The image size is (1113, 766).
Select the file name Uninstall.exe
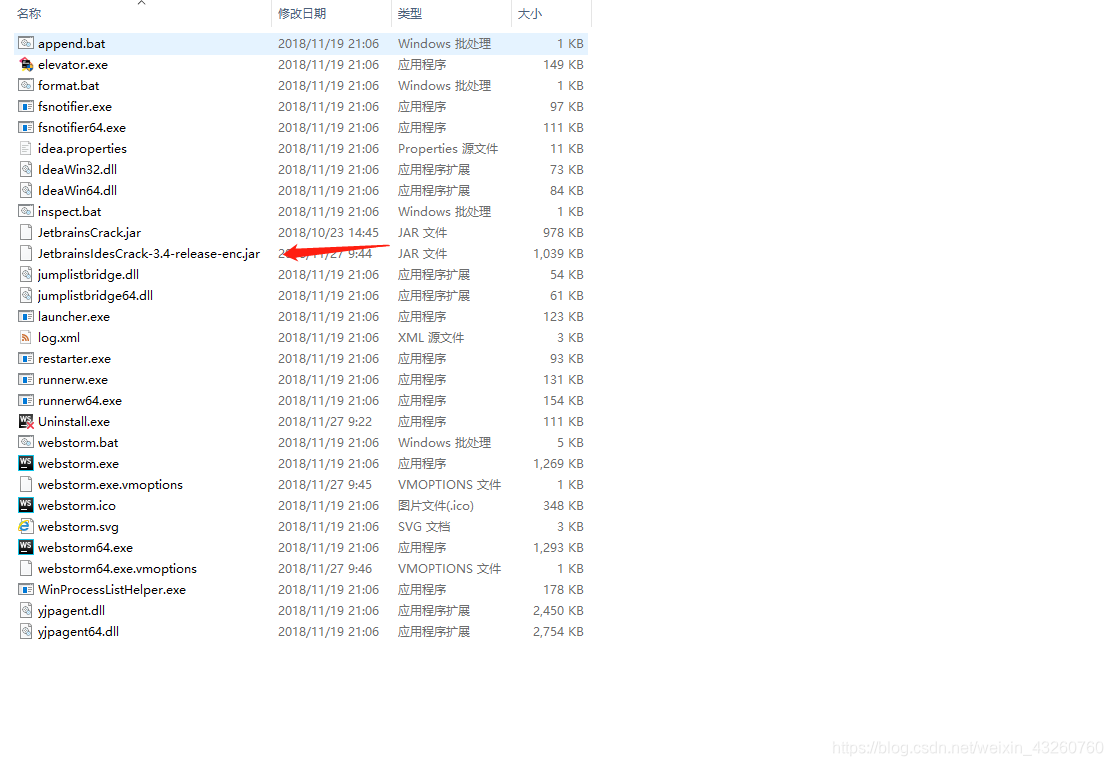tap(74, 422)
